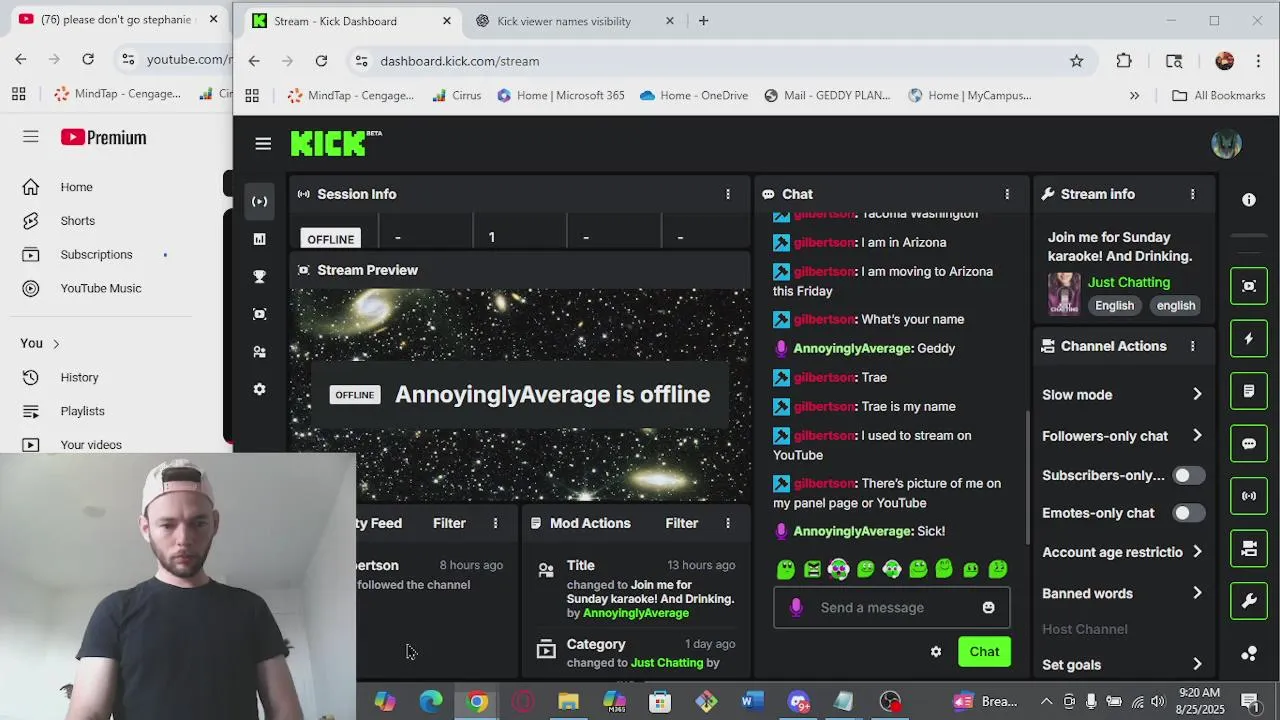Click Filter in the Activity Feed panel
Screen dimensions: 1280x720
tap(449, 523)
